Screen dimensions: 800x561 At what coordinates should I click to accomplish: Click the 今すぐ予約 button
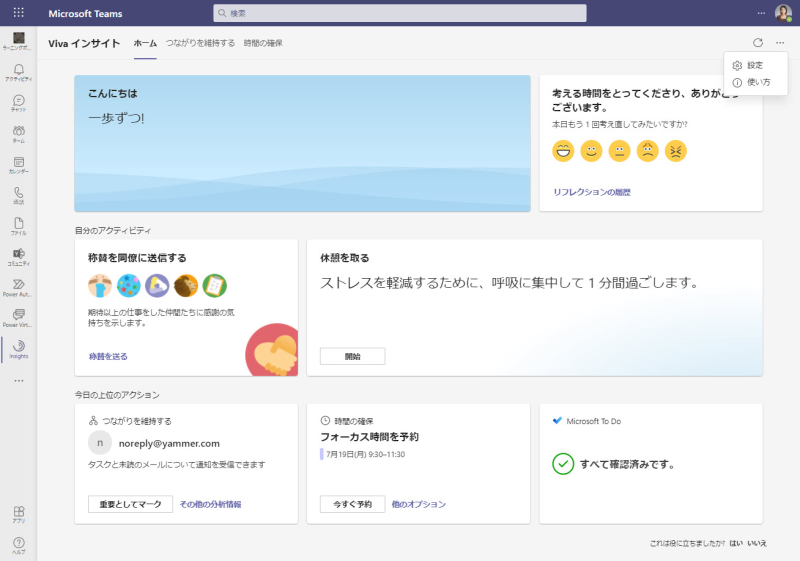click(353, 504)
